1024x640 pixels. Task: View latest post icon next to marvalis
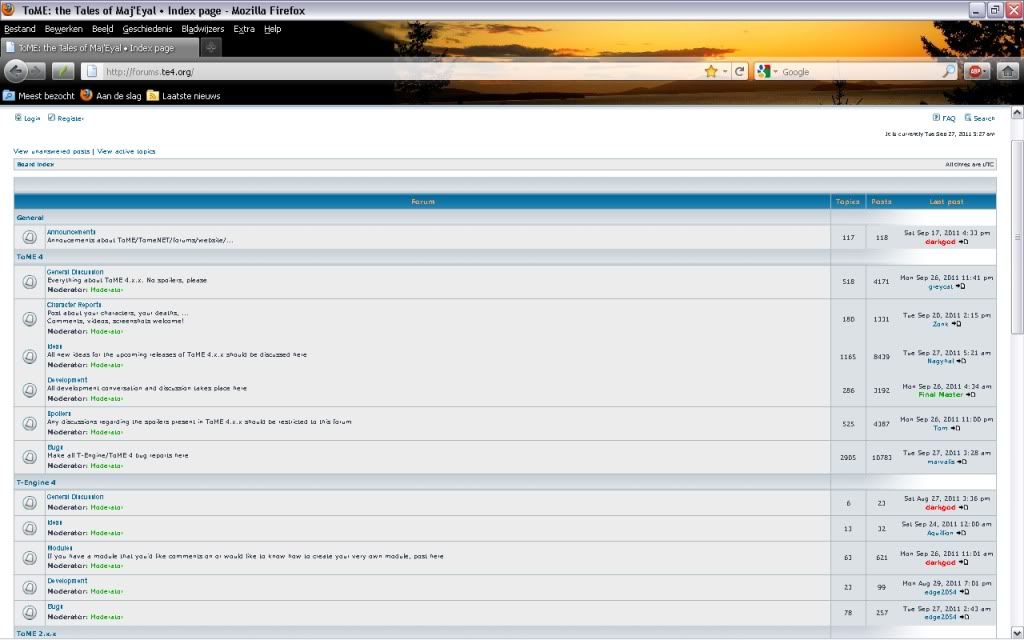963,462
